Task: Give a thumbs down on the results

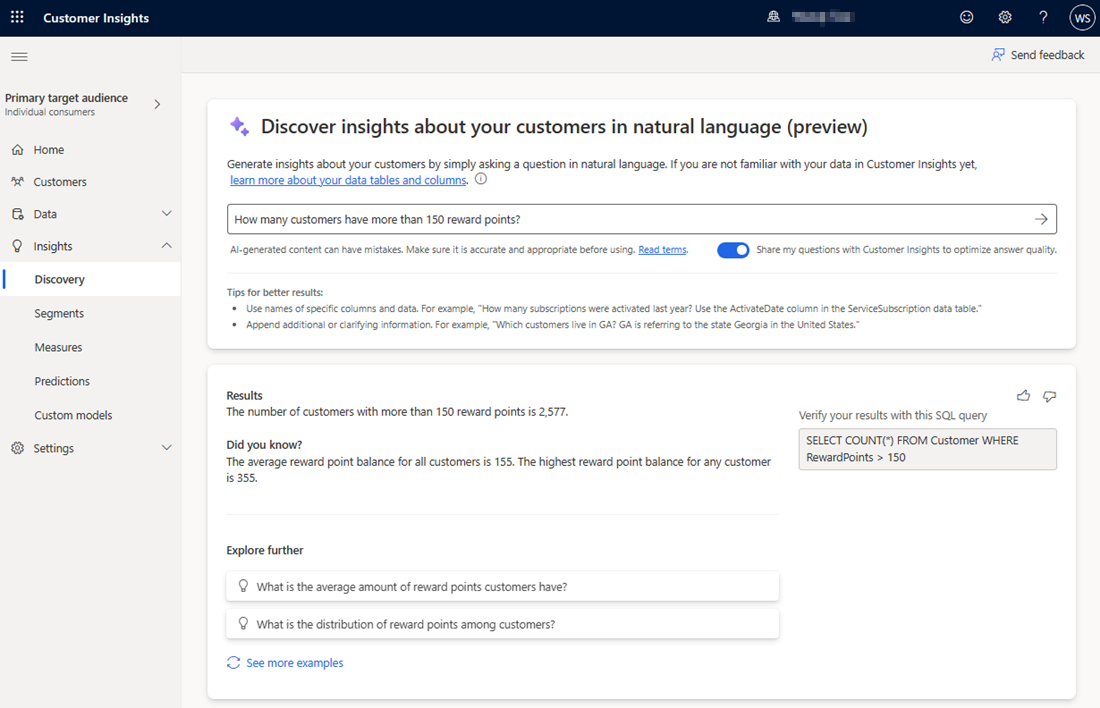Action: click(1050, 396)
